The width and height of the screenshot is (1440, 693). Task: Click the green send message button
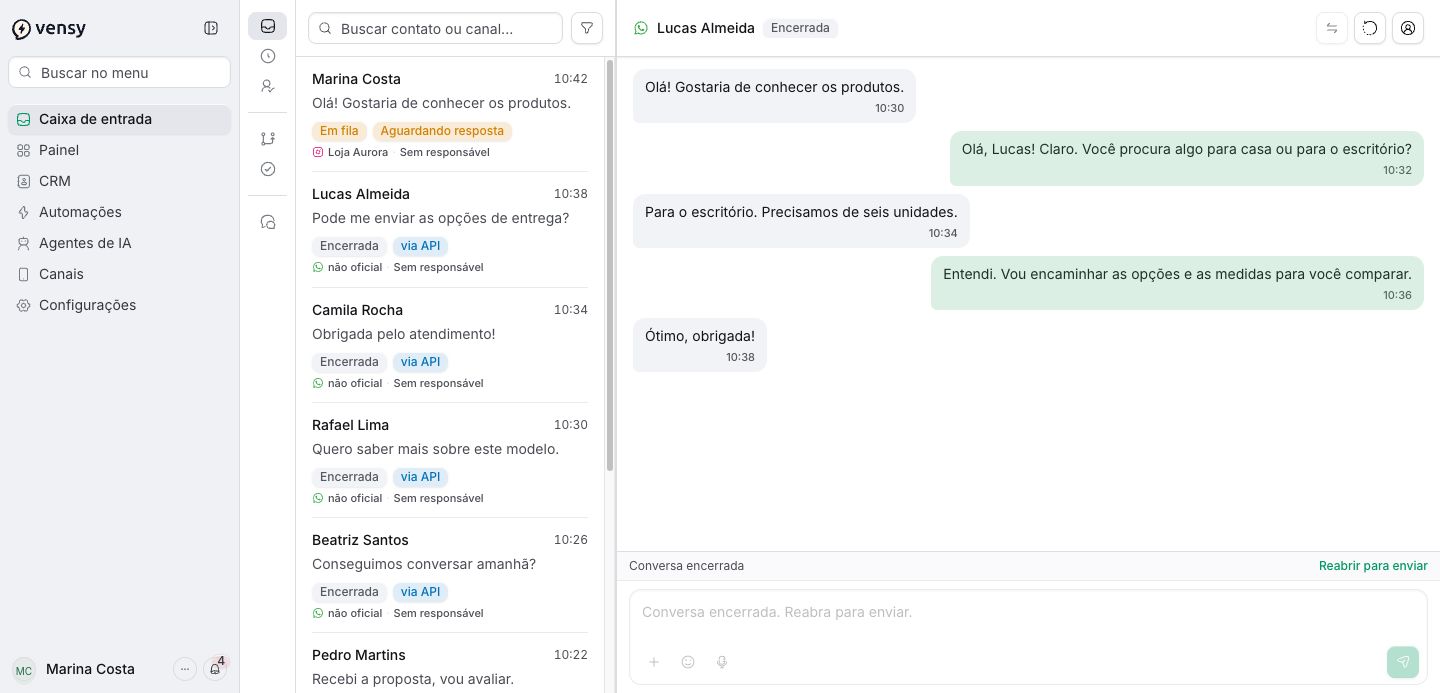(1403, 662)
